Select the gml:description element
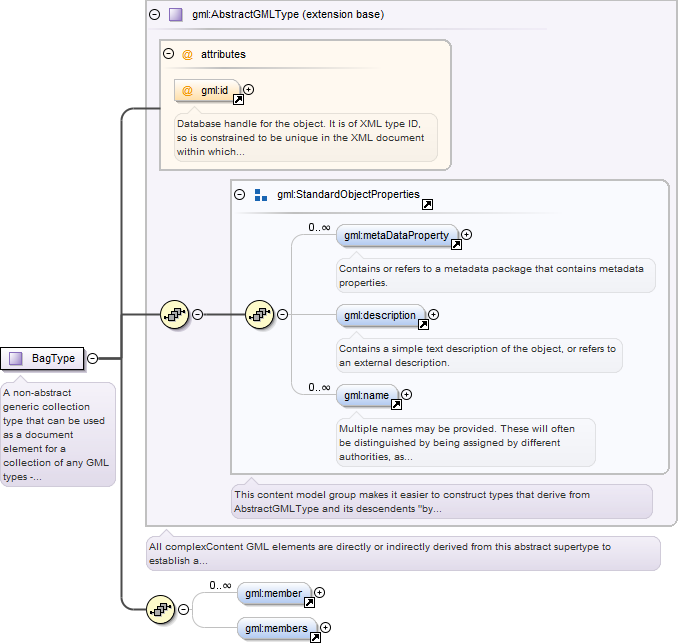Viewport: 679px width, 644px height. pyautogui.click(x=380, y=316)
